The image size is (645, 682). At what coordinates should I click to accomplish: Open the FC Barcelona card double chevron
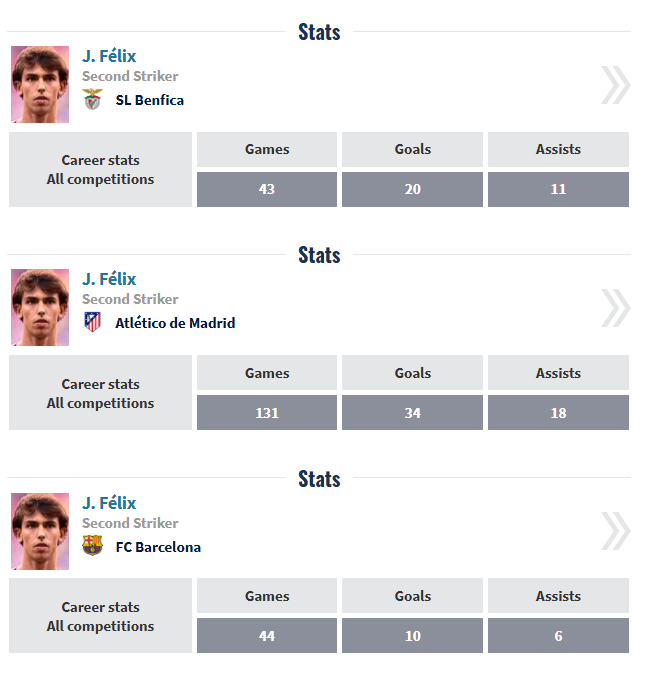coord(615,532)
